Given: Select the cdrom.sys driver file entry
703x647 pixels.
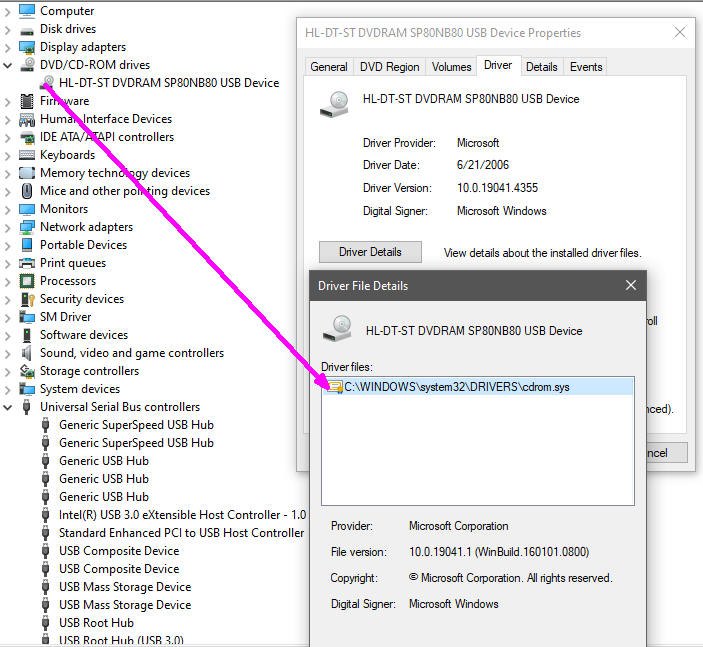Looking at the screenshot, I should pyautogui.click(x=478, y=386).
